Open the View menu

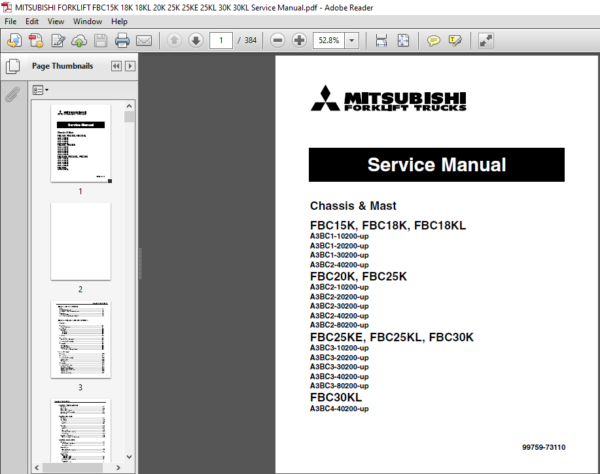[55, 21]
